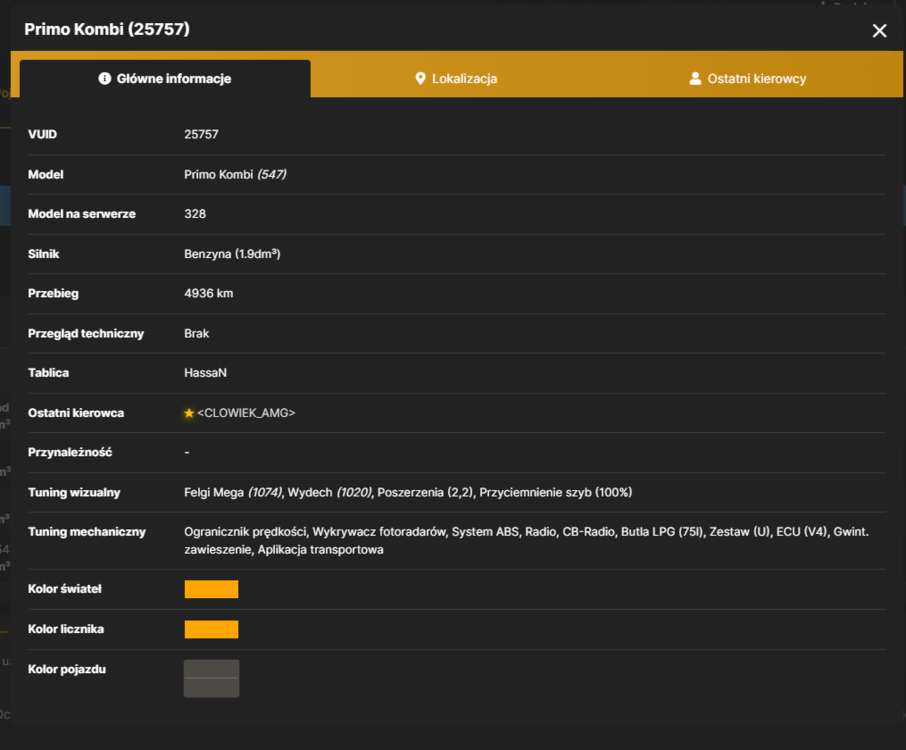Viewport: 906px width, 750px height.
Task: Click the gray Kolor pojazdu swatch
Action: click(x=211, y=678)
